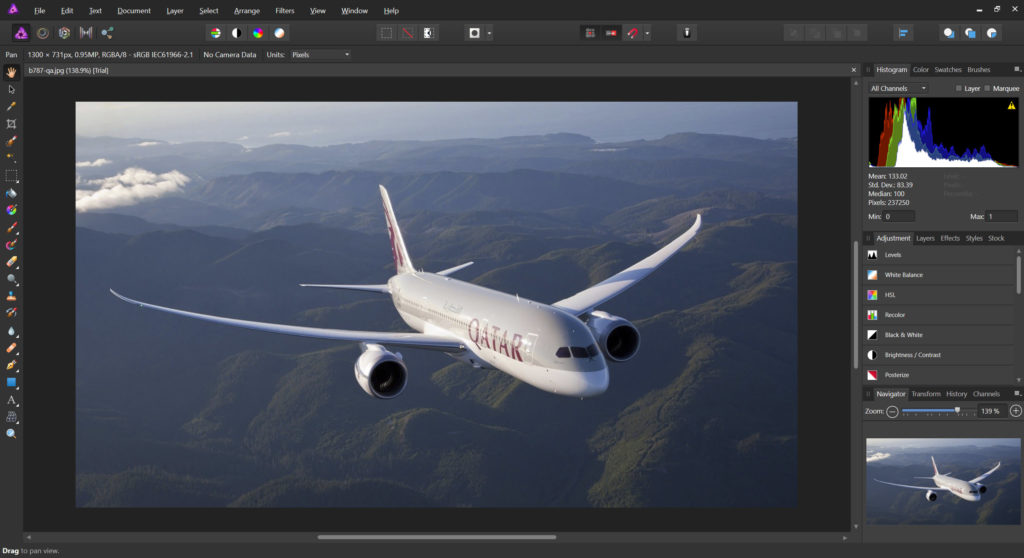Toggle Move By Whole Pixels
The width and height of the screenshot is (1024, 558).
click(x=611, y=33)
